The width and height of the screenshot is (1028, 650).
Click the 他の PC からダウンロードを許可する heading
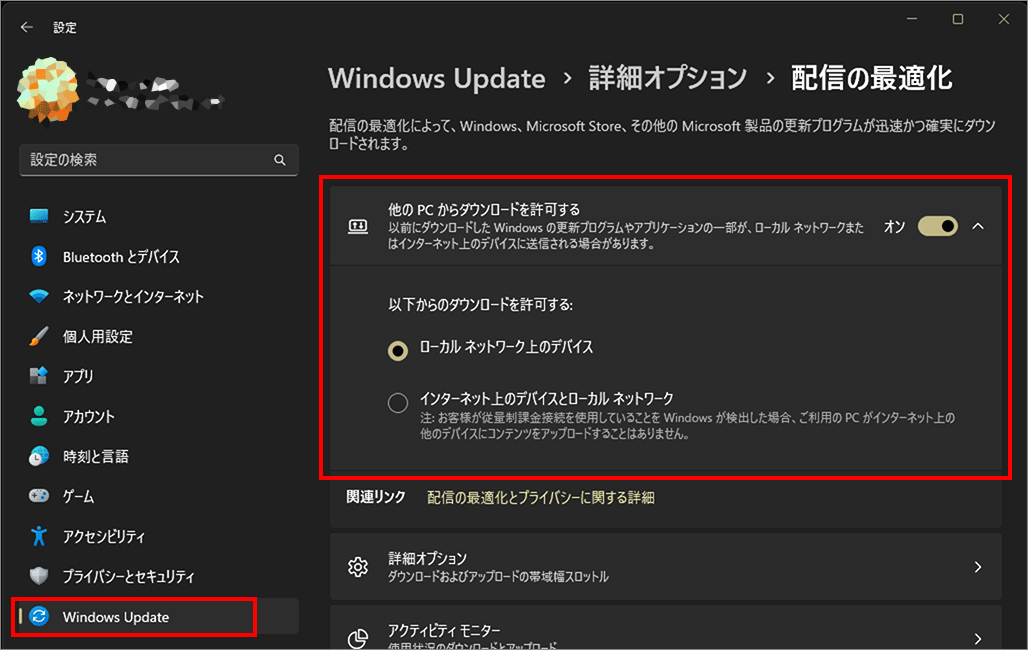pyautogui.click(x=484, y=209)
